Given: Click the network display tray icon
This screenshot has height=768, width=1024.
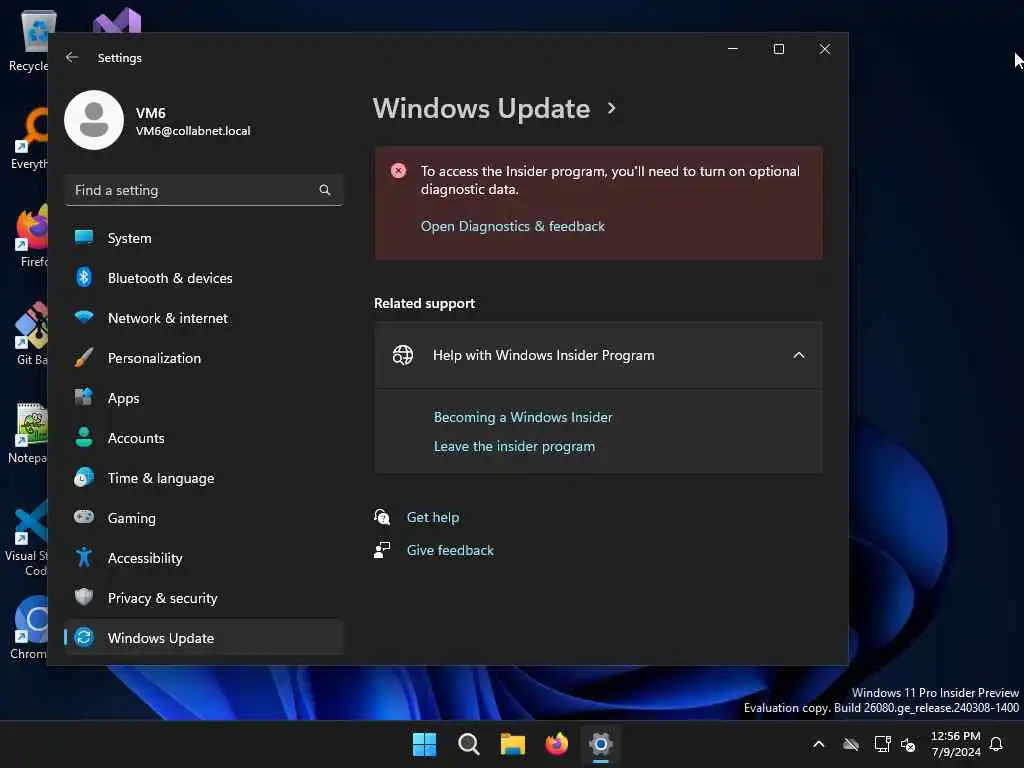Looking at the screenshot, I should tap(882, 744).
